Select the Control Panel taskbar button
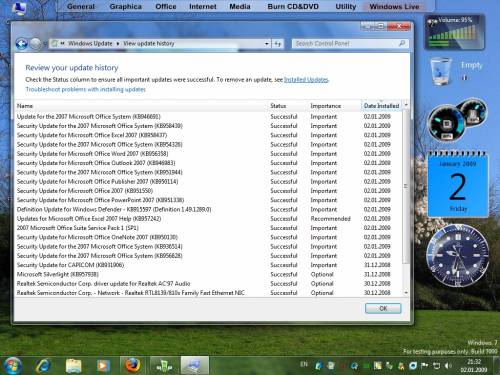Image resolution: width=500 pixels, height=375 pixels. (x=195, y=365)
